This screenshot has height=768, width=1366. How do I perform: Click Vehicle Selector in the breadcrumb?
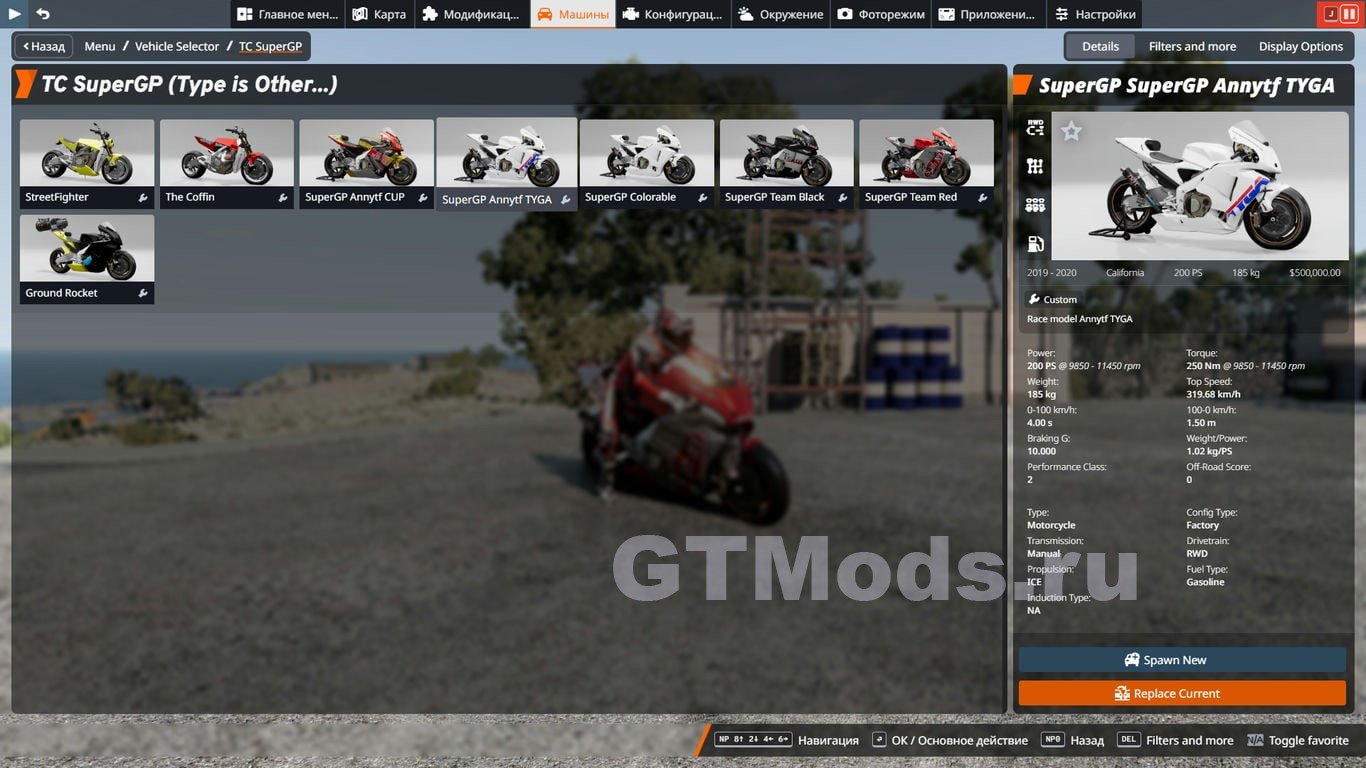177,46
